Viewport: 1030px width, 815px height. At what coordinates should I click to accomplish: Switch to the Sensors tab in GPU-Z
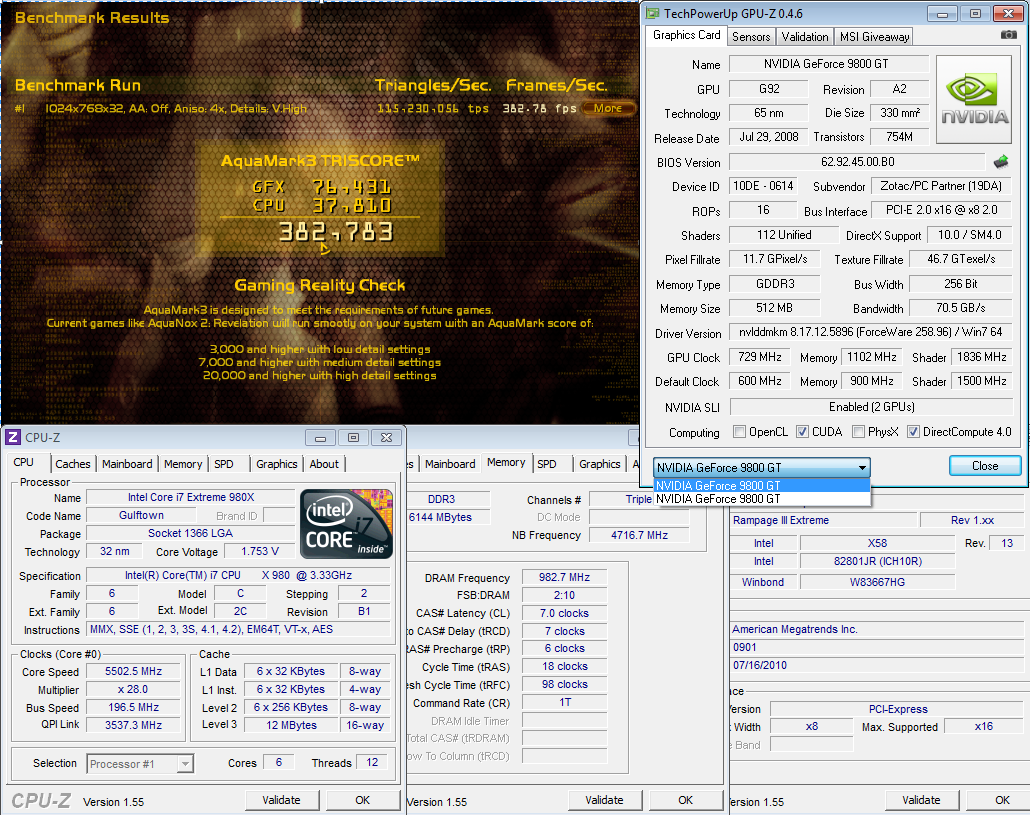pos(751,37)
